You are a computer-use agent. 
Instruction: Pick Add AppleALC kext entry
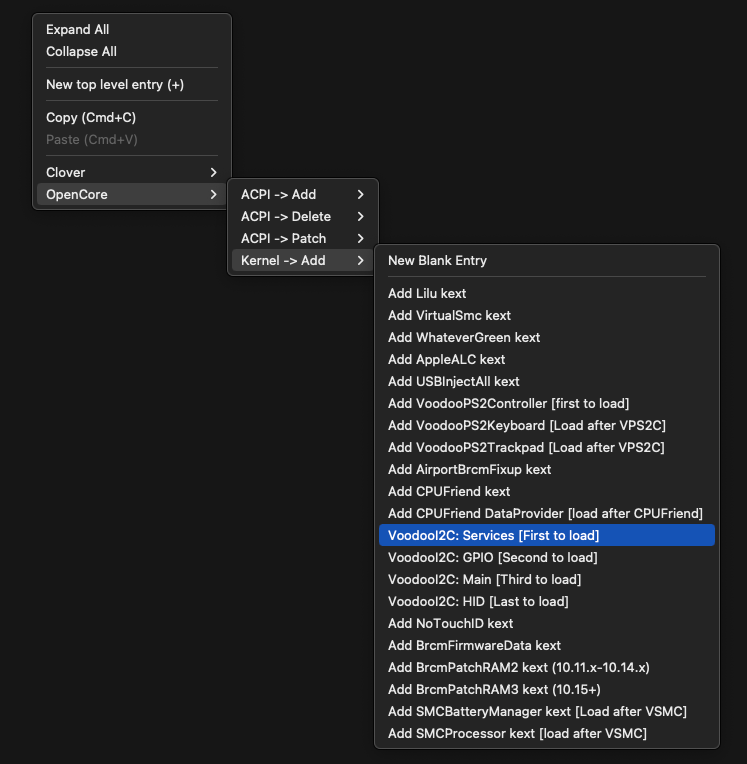446,360
